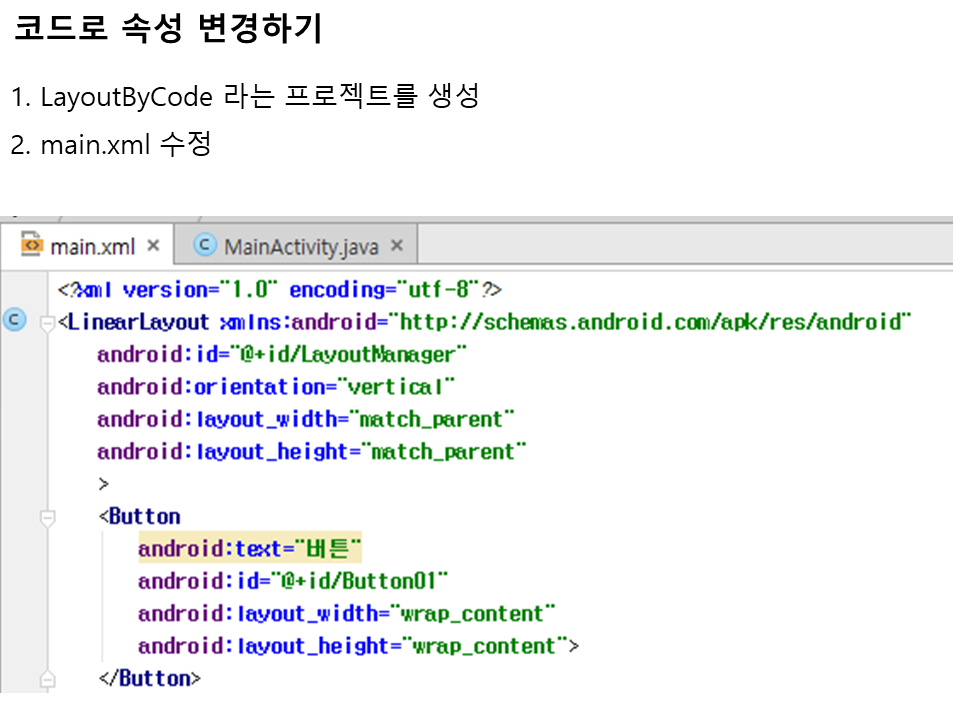960x720 pixels.
Task: Click the @+id/LayoutManager id value
Action: pyautogui.click(x=349, y=354)
